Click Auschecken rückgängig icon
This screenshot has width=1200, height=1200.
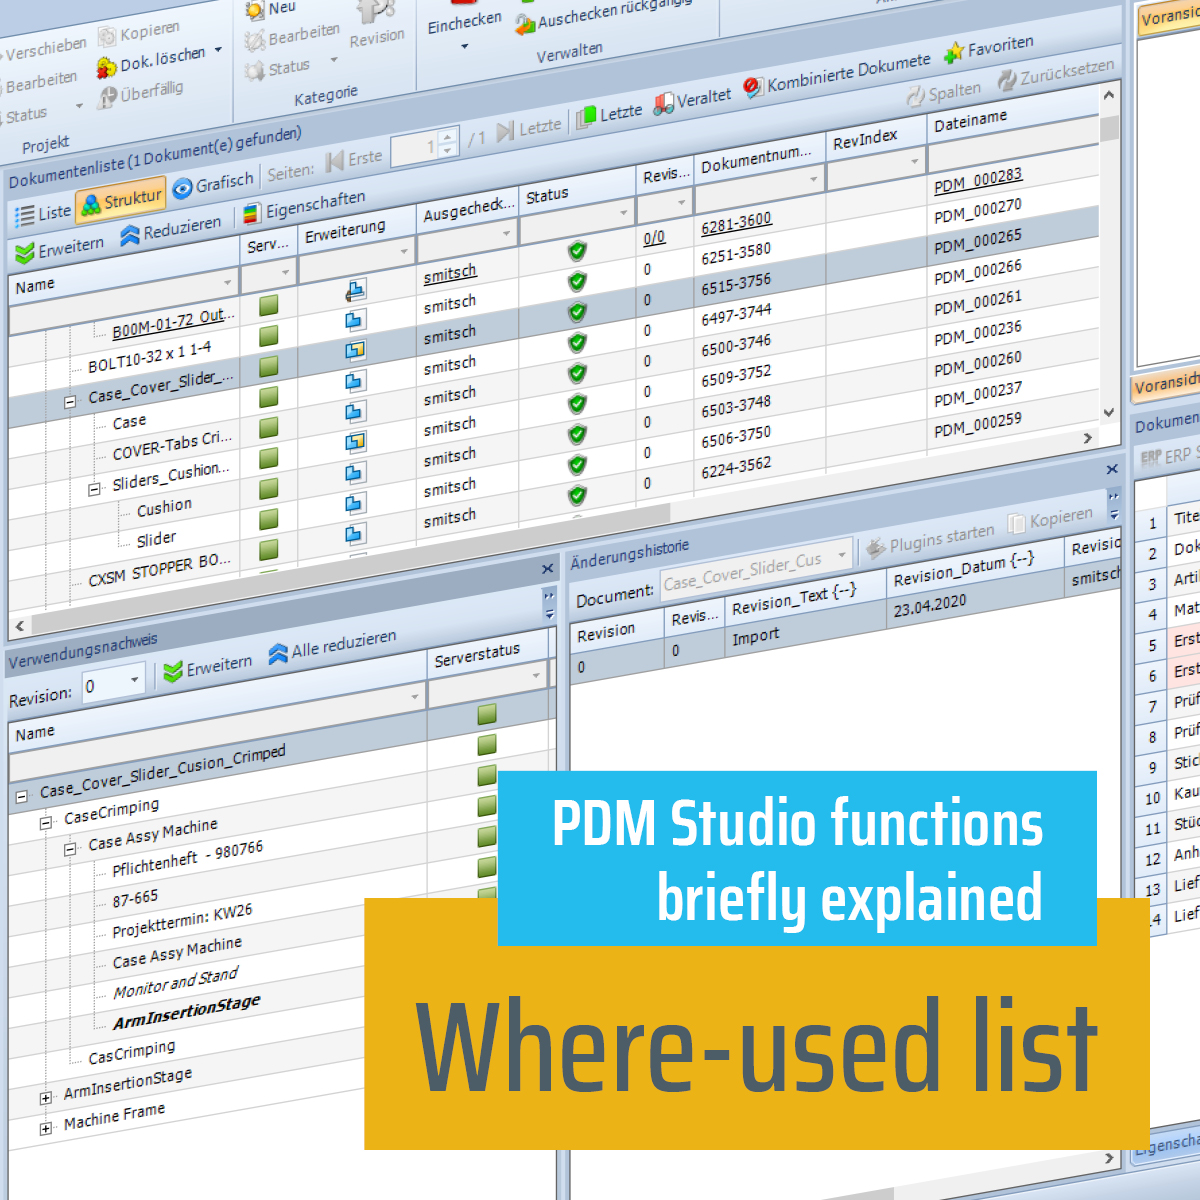[525, 25]
